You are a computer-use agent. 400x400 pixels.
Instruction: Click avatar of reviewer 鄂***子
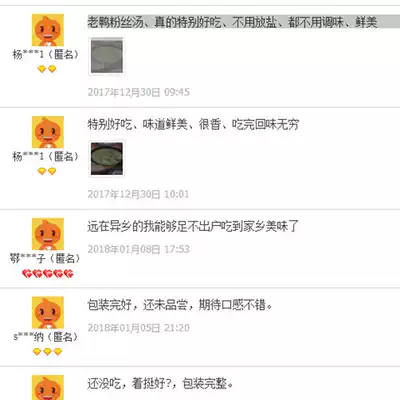[x=48, y=234]
